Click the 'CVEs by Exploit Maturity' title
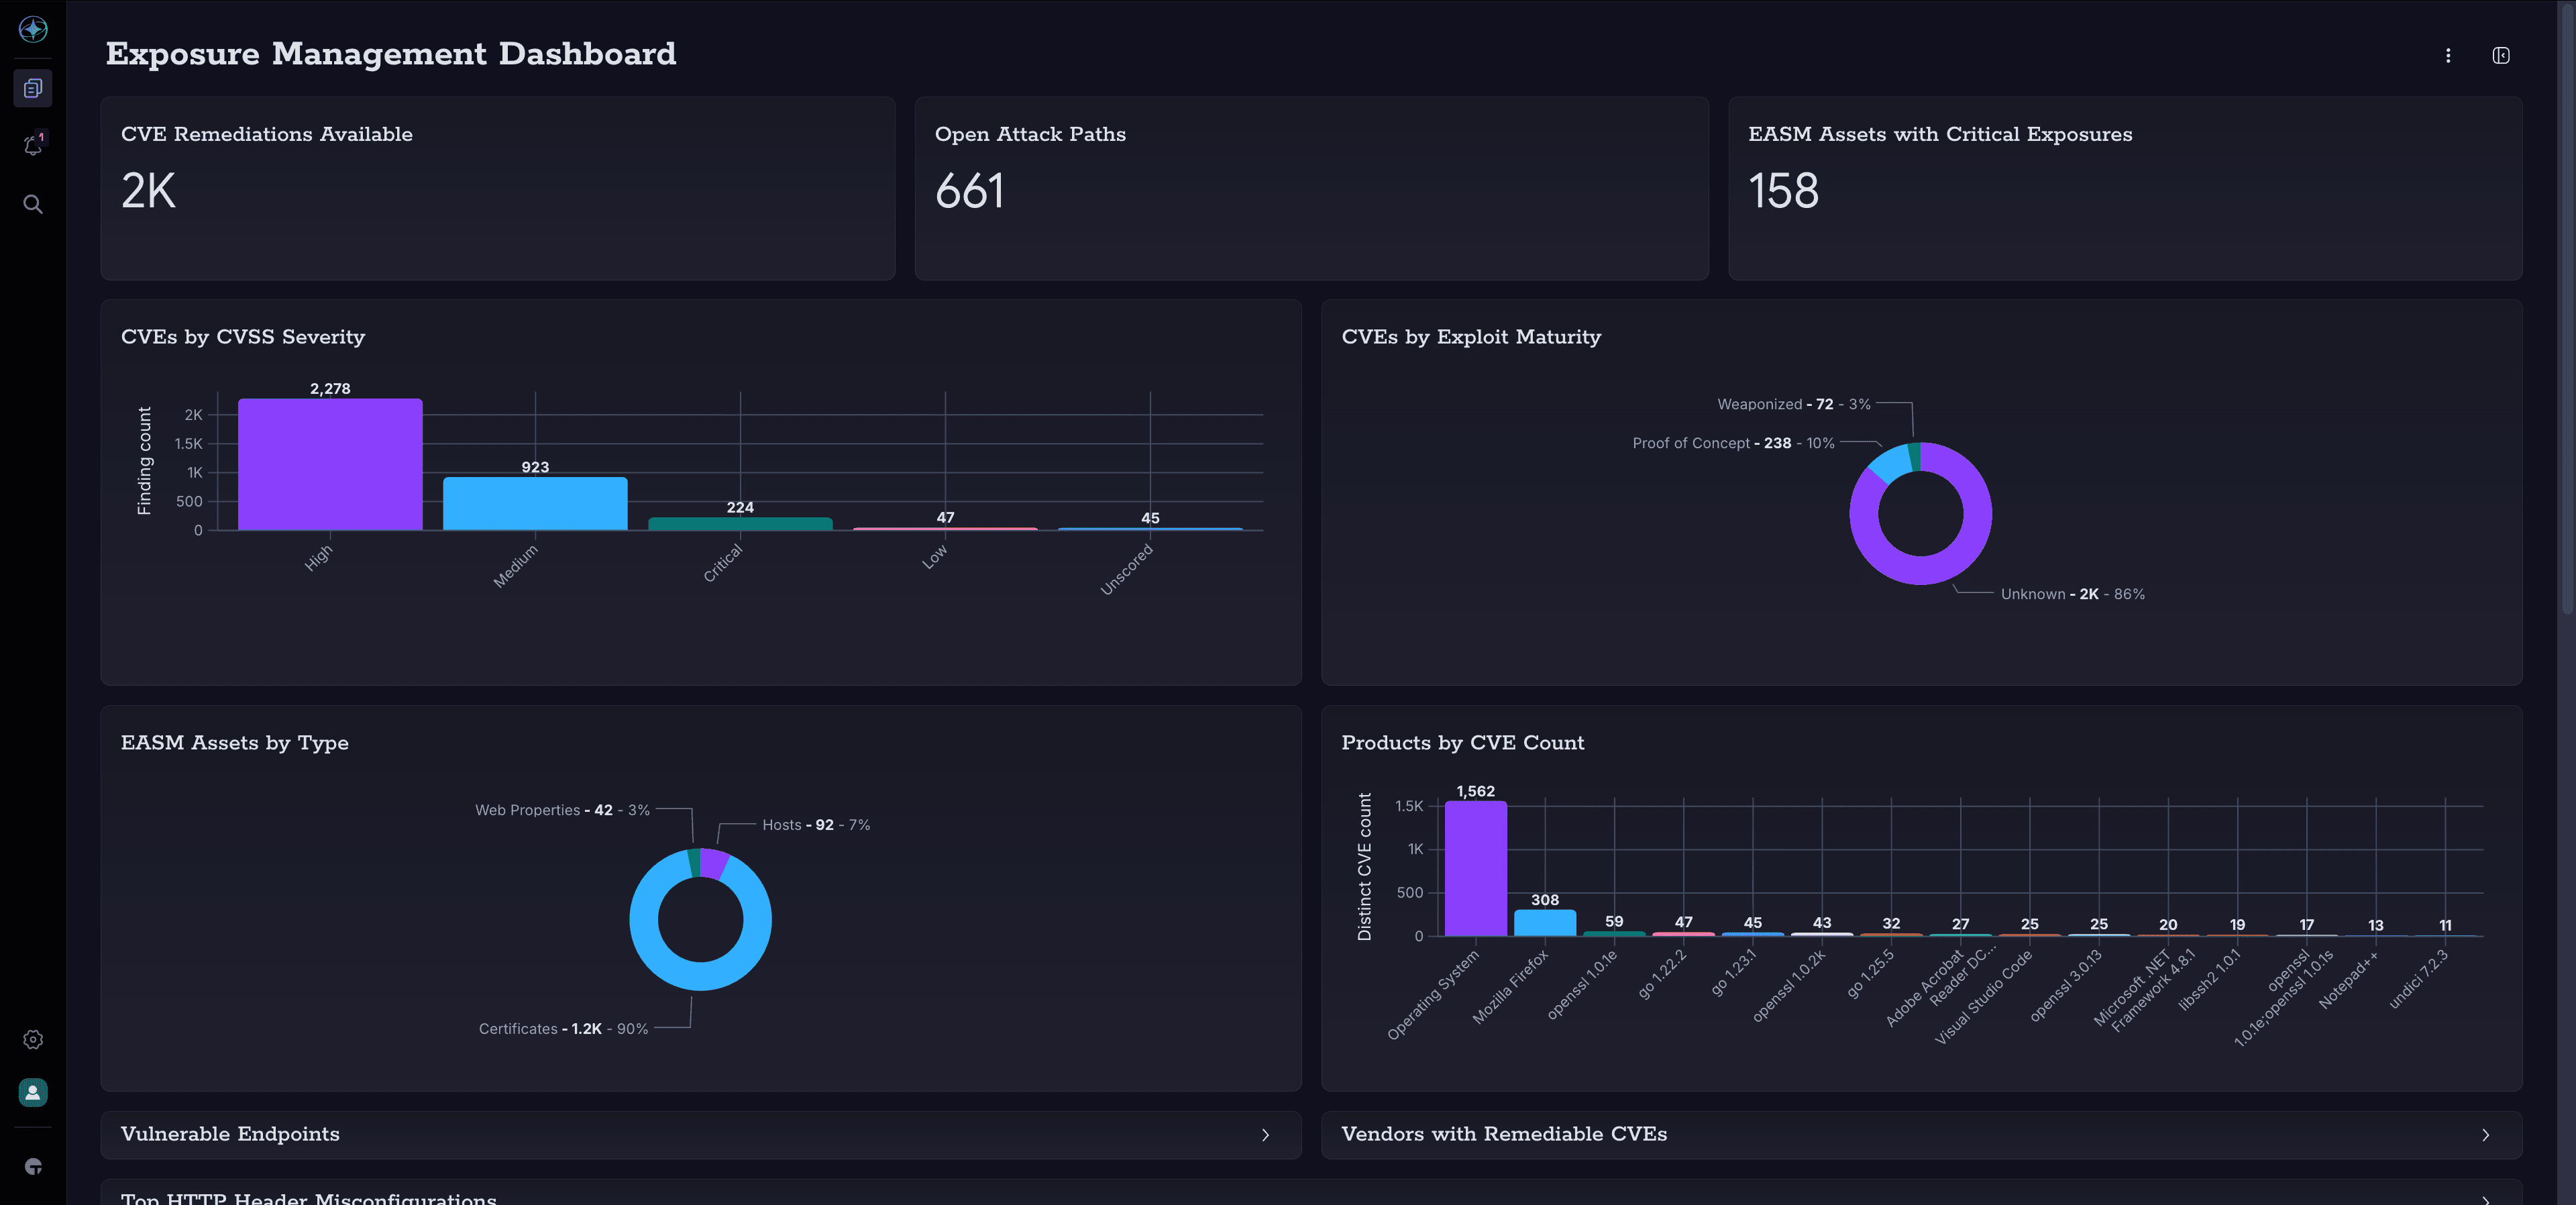2576x1205 pixels. pyautogui.click(x=1471, y=337)
